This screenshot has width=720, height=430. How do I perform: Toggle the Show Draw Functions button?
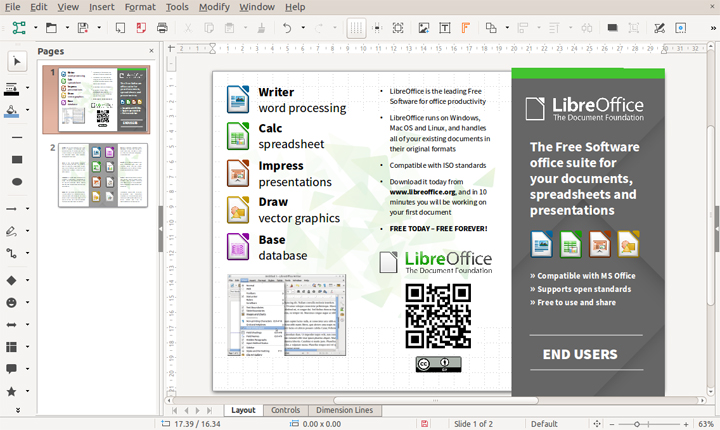(681, 28)
